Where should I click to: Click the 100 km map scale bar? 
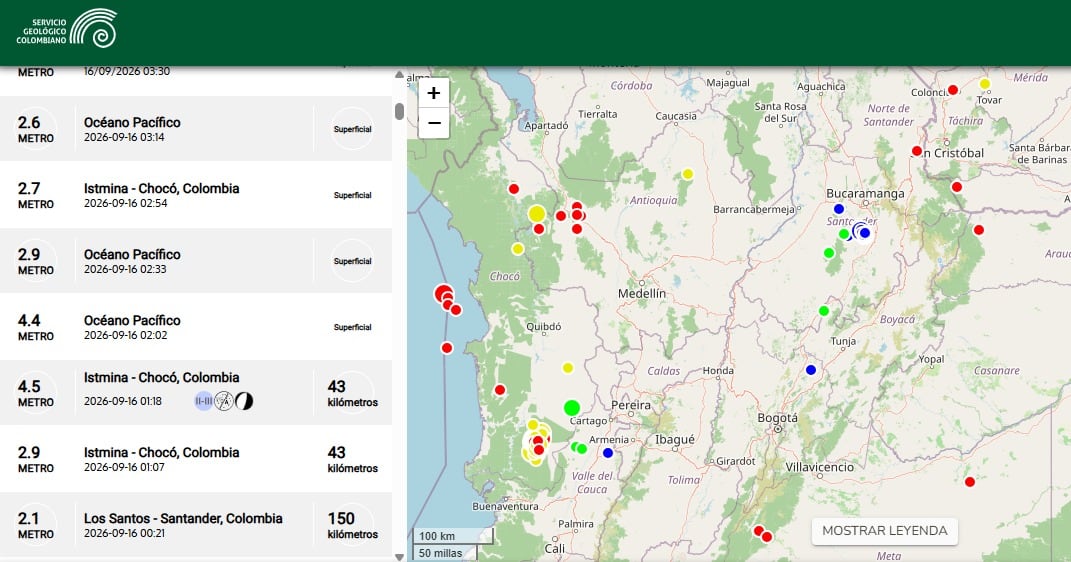(x=451, y=536)
